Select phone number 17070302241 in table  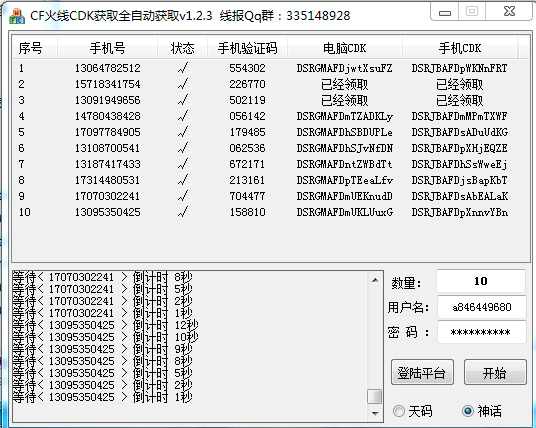108,196
